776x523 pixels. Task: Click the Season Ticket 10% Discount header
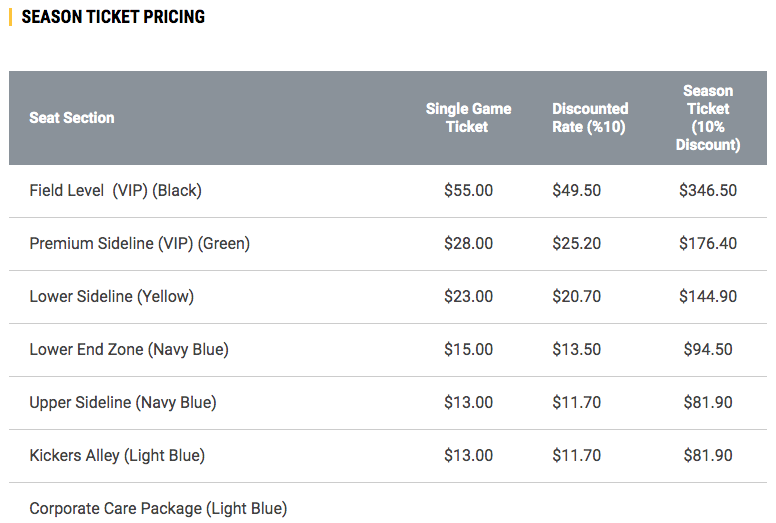(x=708, y=118)
